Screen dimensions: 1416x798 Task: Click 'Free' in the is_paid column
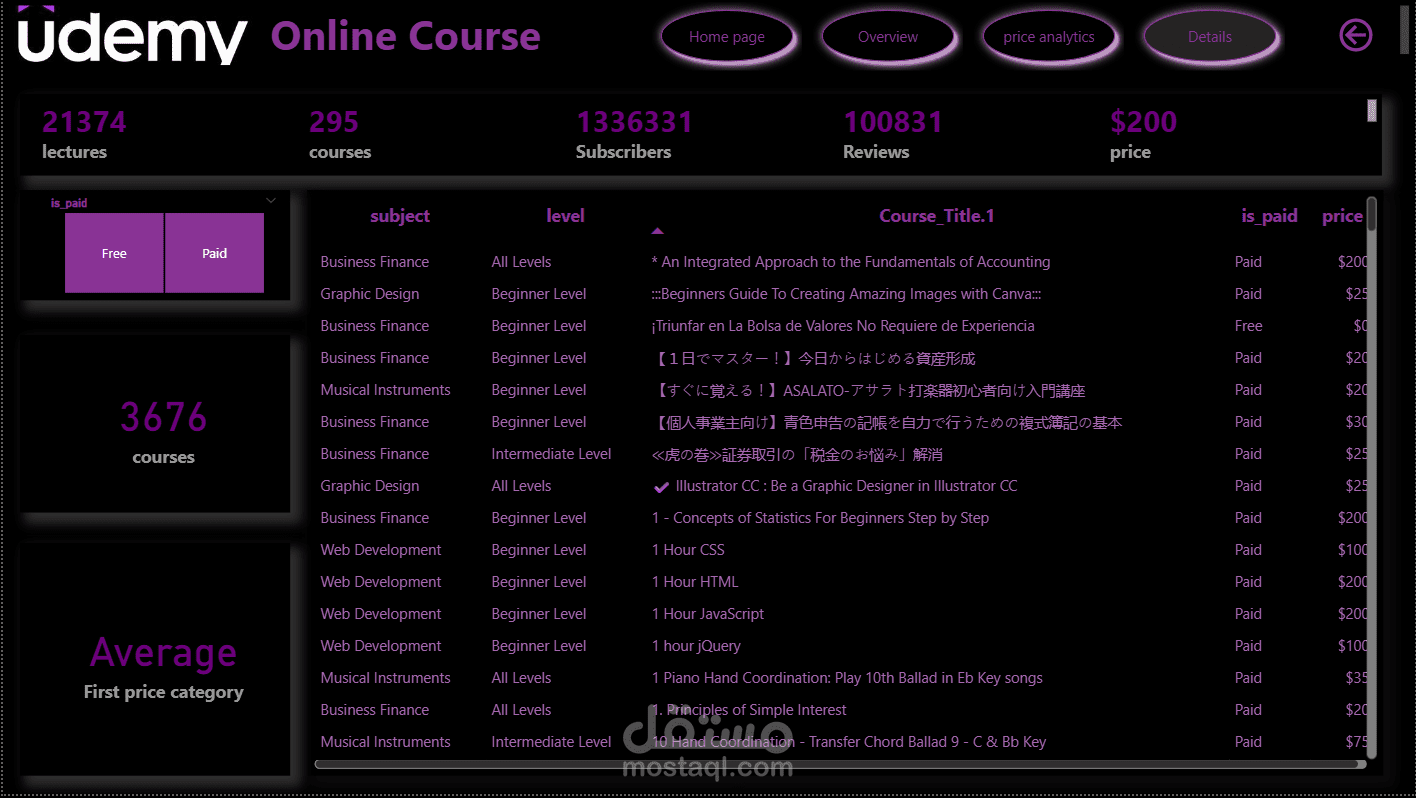(x=1248, y=326)
